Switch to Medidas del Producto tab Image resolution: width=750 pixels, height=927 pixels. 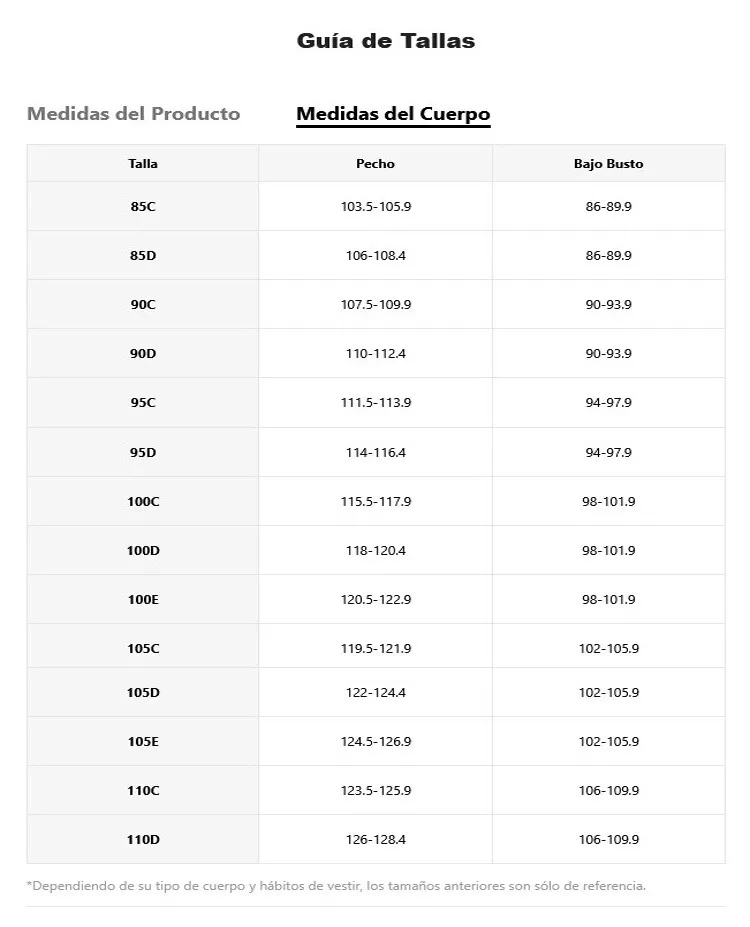(133, 113)
